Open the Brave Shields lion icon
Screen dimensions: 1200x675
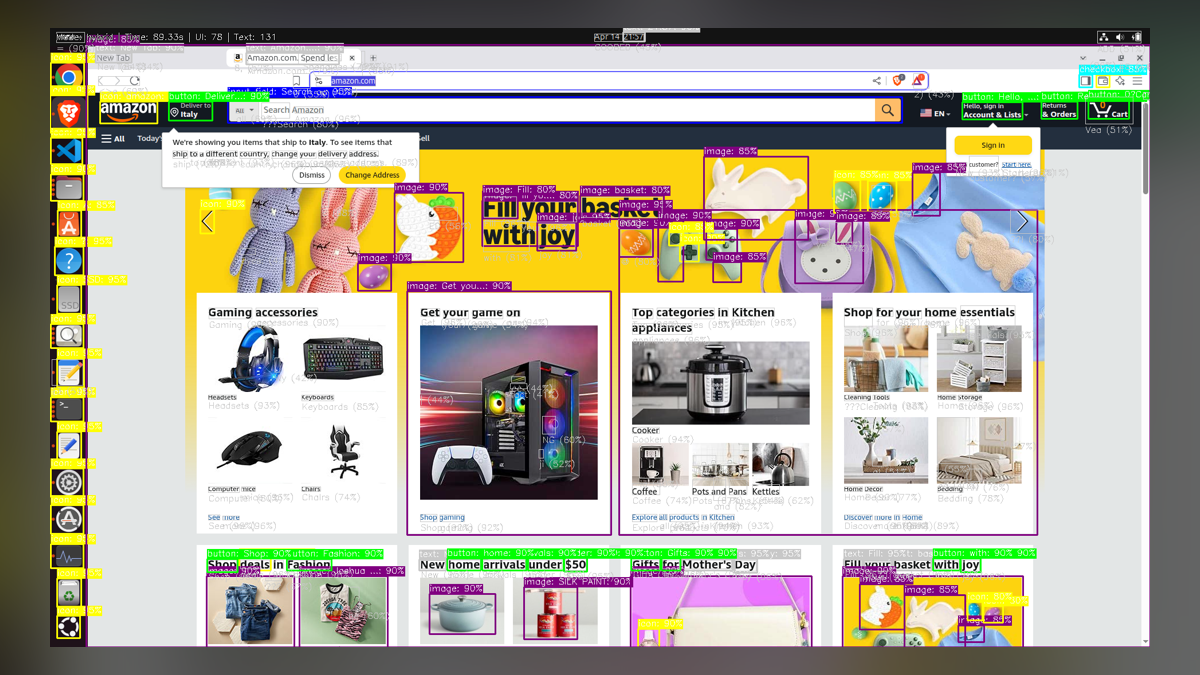(897, 81)
